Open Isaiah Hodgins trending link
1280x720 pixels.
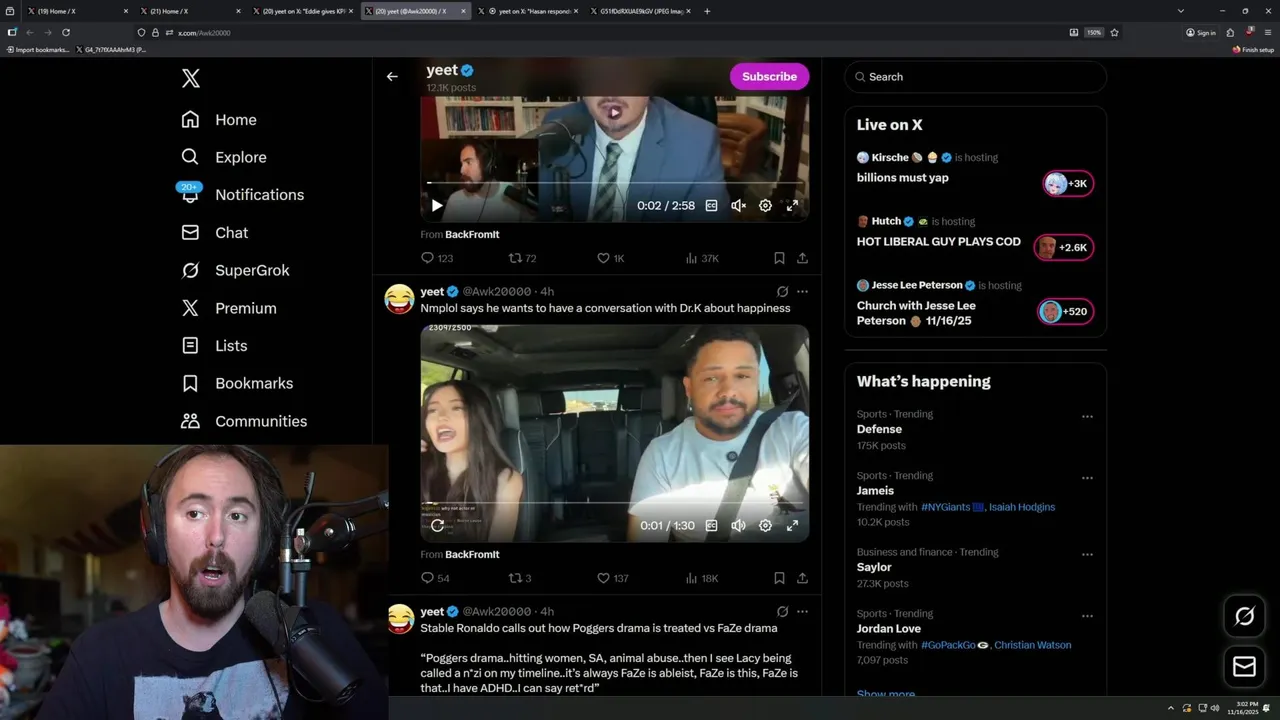tap(1022, 507)
